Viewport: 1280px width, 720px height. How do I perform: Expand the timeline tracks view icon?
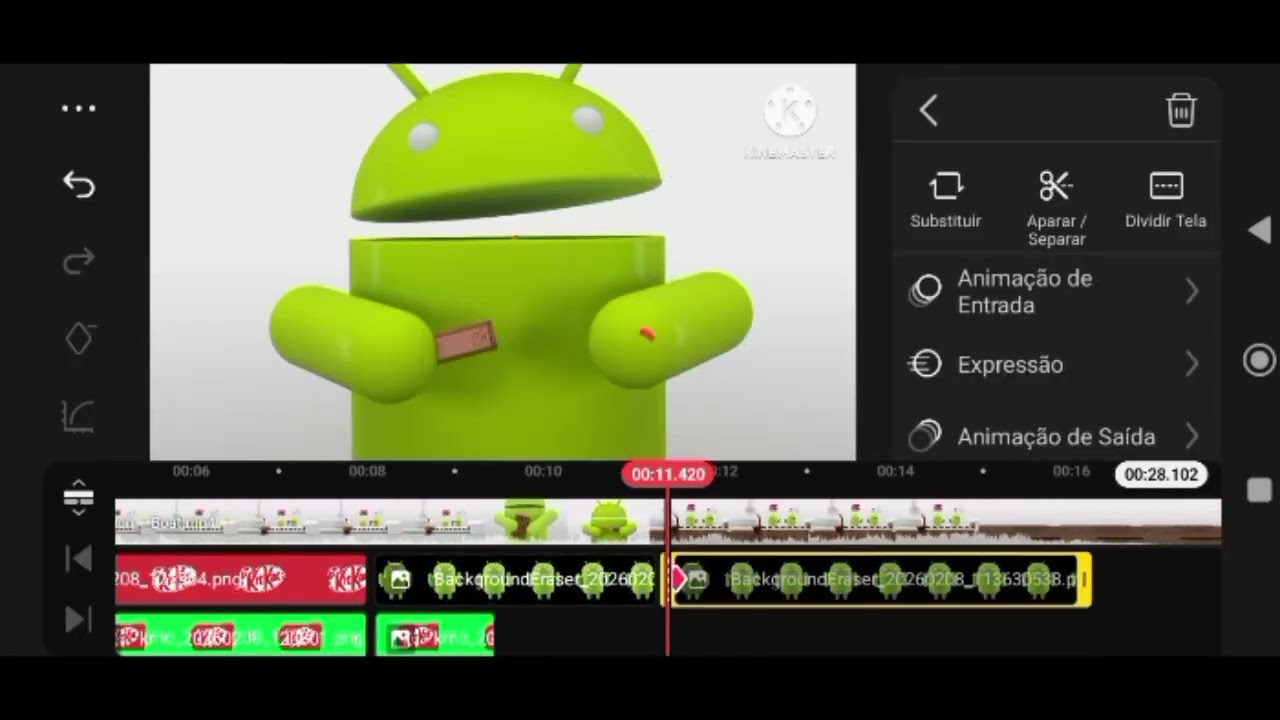click(x=78, y=497)
